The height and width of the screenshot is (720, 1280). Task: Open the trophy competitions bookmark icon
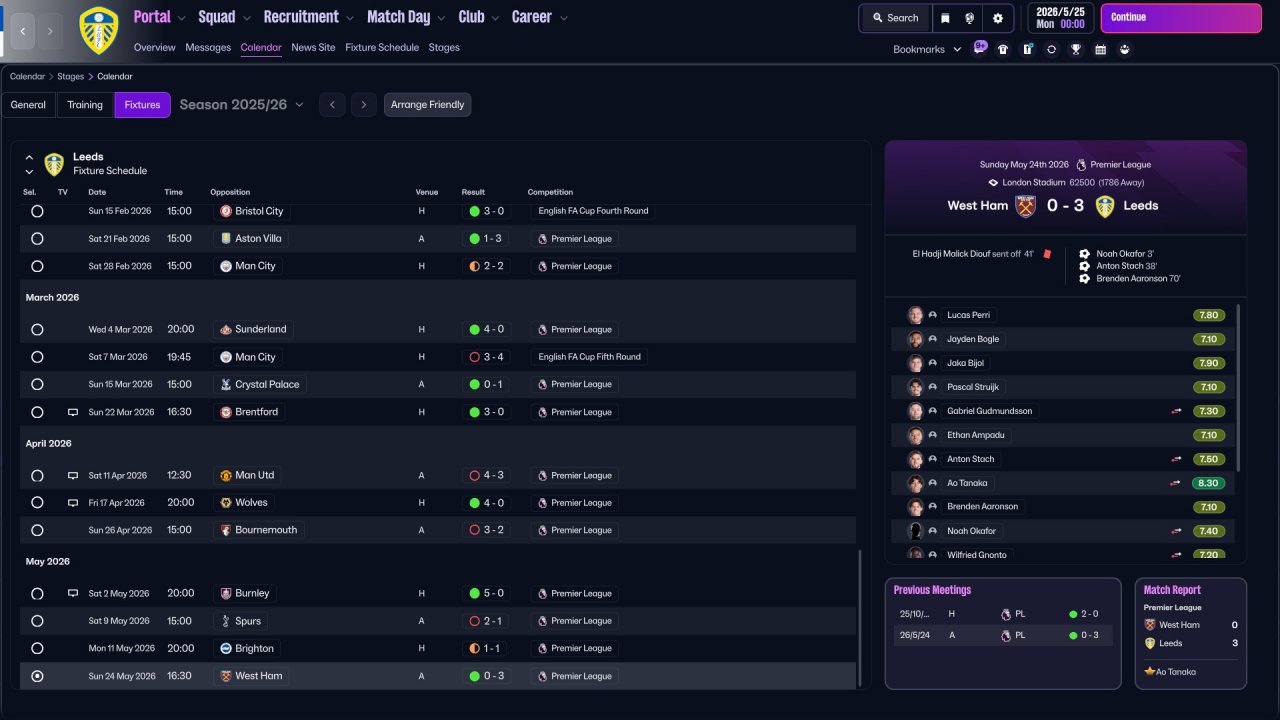[1076, 49]
